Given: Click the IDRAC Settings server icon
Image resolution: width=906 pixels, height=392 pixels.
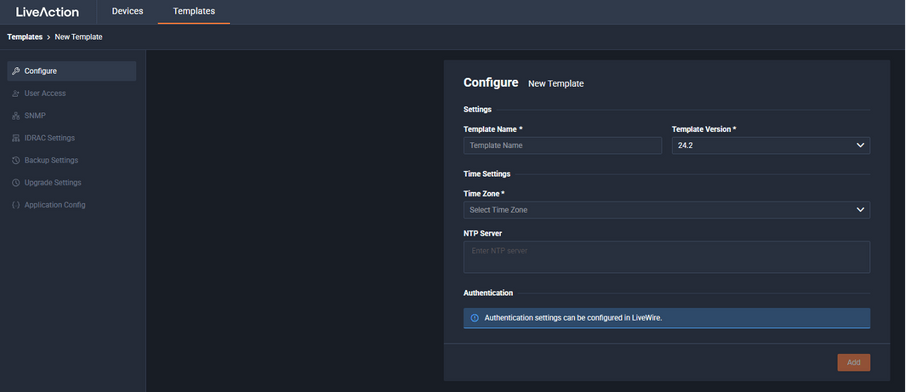Looking at the screenshot, I should [16, 138].
